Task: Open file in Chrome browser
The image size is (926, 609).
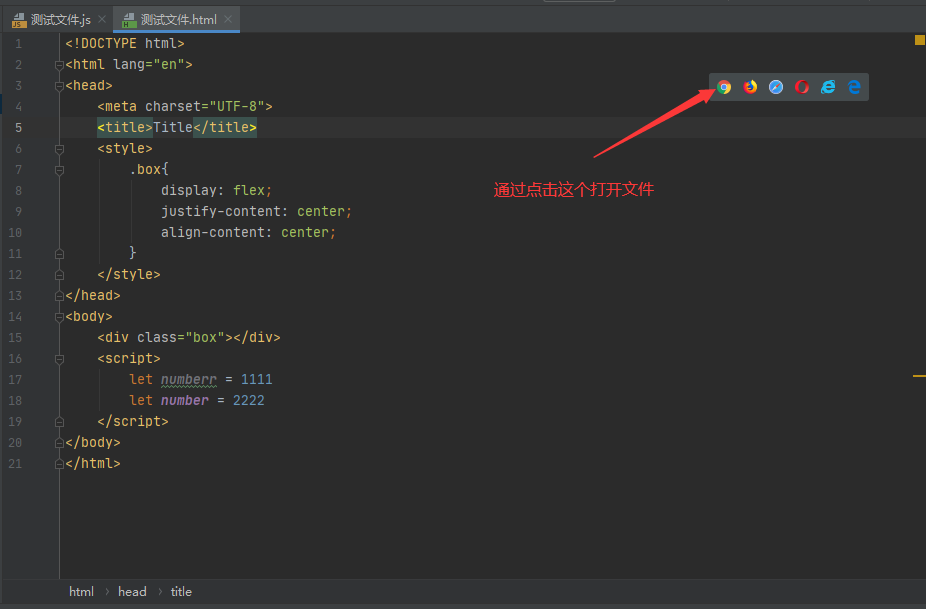Action: (724, 87)
